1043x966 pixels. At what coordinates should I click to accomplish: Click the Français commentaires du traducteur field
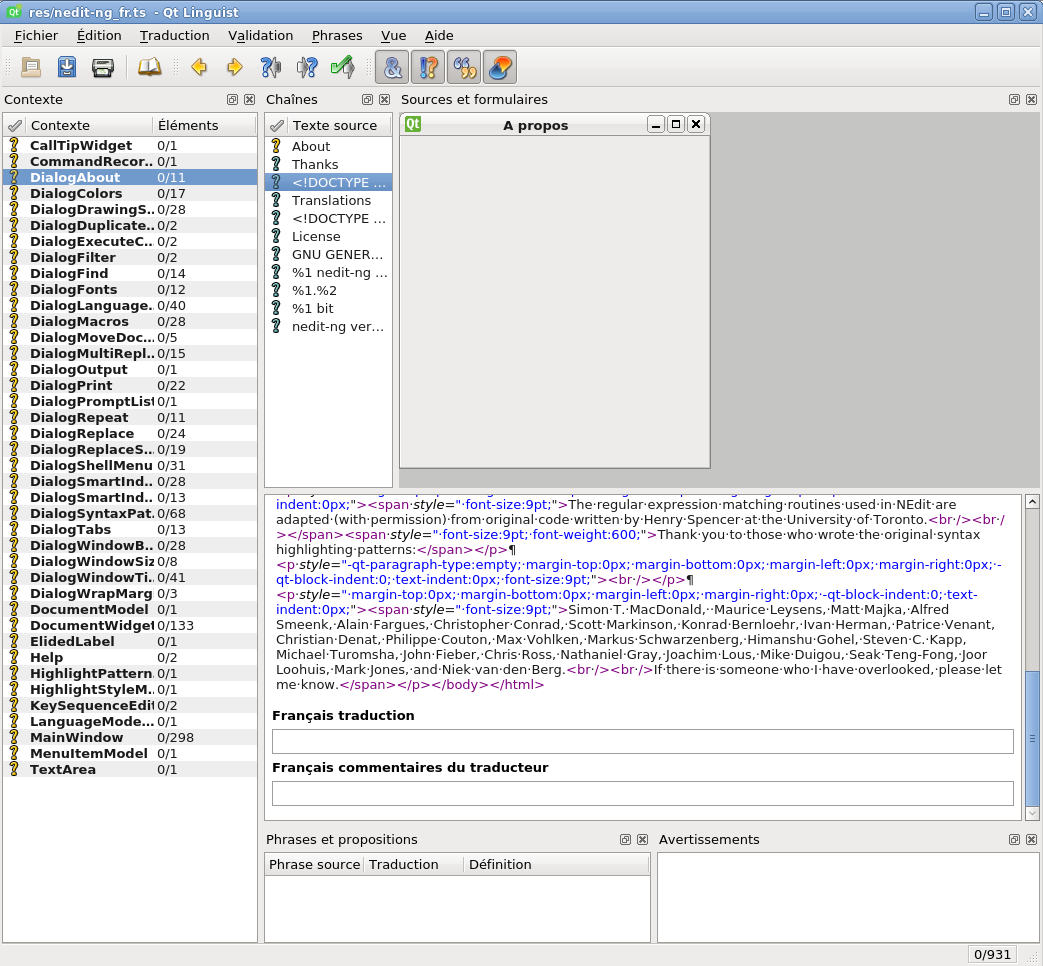[643, 793]
